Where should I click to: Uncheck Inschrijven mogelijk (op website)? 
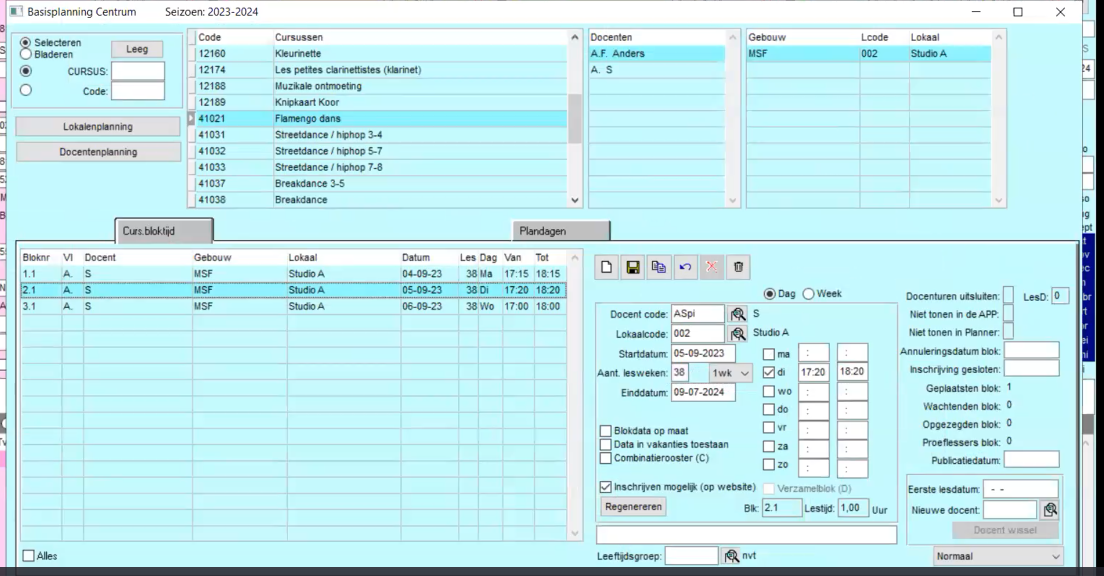(606, 487)
